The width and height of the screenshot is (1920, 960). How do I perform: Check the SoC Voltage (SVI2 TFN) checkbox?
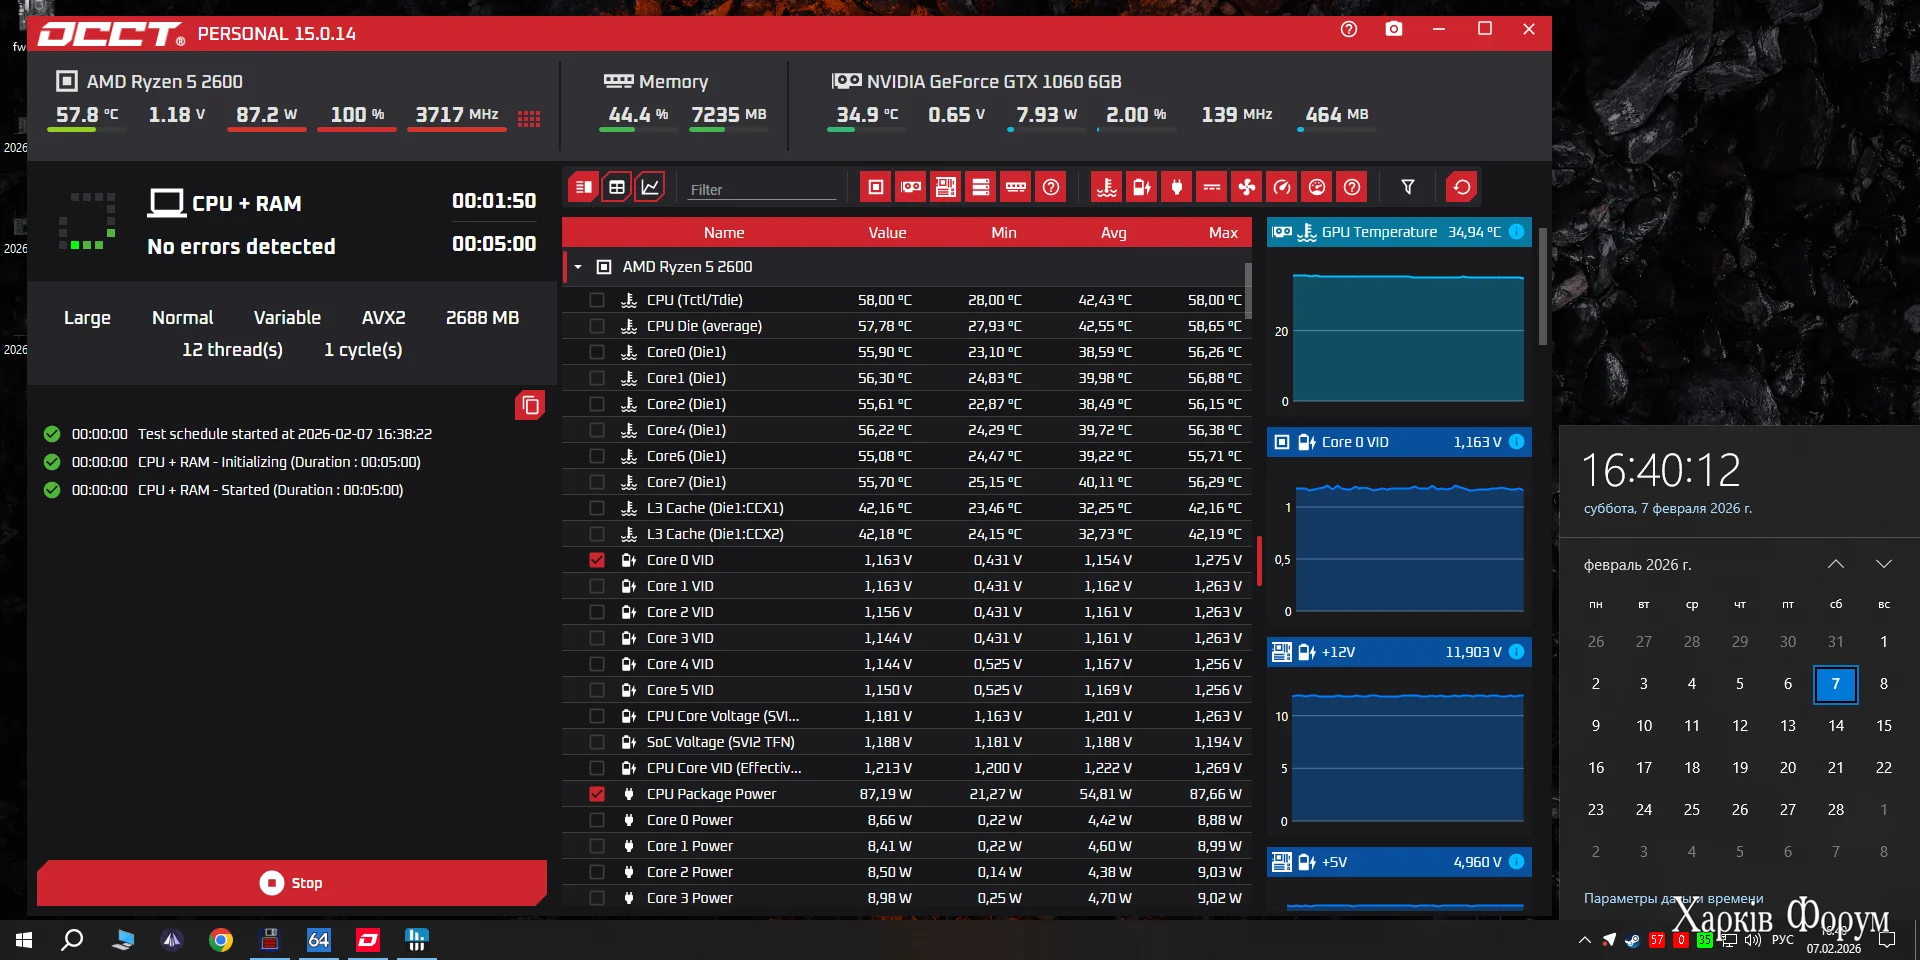coord(597,742)
